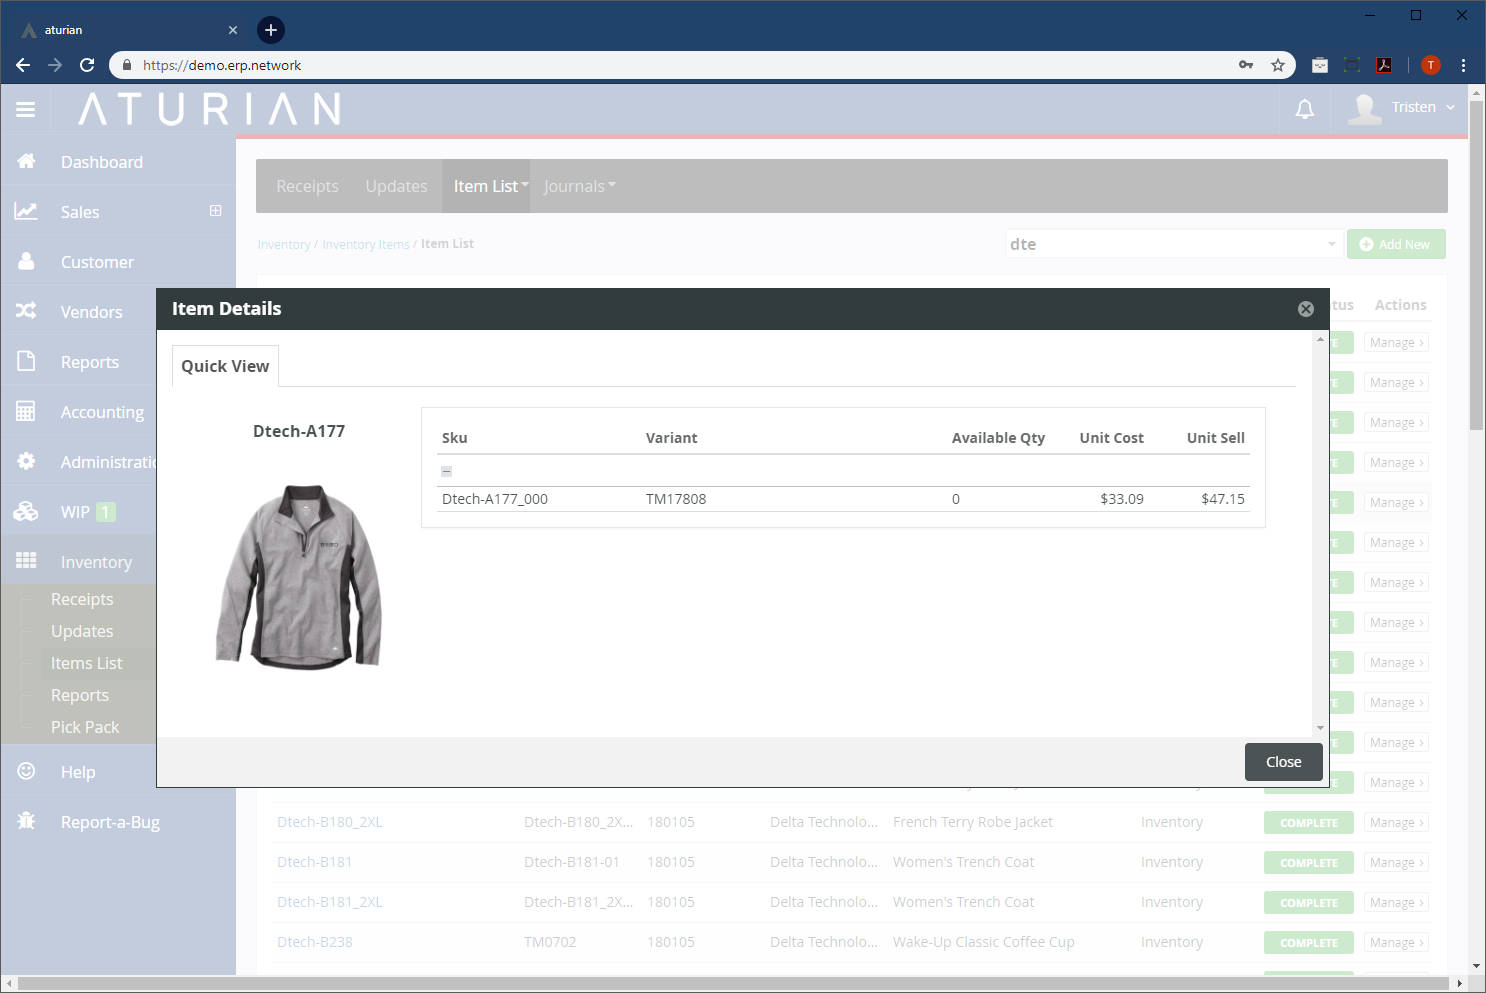Screen dimensions: 1486x993
Task: Click the Dashboard home icon
Action: (27, 161)
